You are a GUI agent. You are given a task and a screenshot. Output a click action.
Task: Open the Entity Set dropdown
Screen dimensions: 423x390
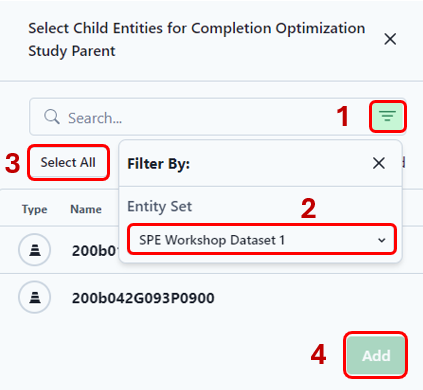[x=262, y=240]
